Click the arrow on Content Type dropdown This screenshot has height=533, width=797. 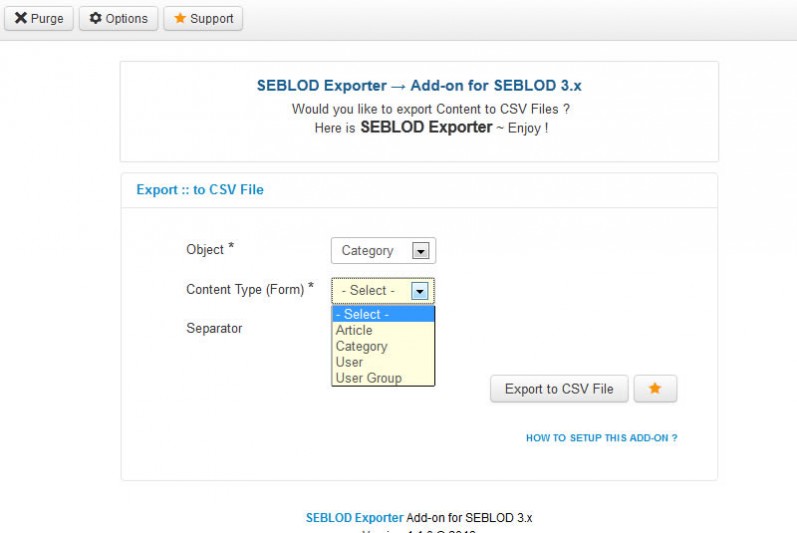(420, 291)
